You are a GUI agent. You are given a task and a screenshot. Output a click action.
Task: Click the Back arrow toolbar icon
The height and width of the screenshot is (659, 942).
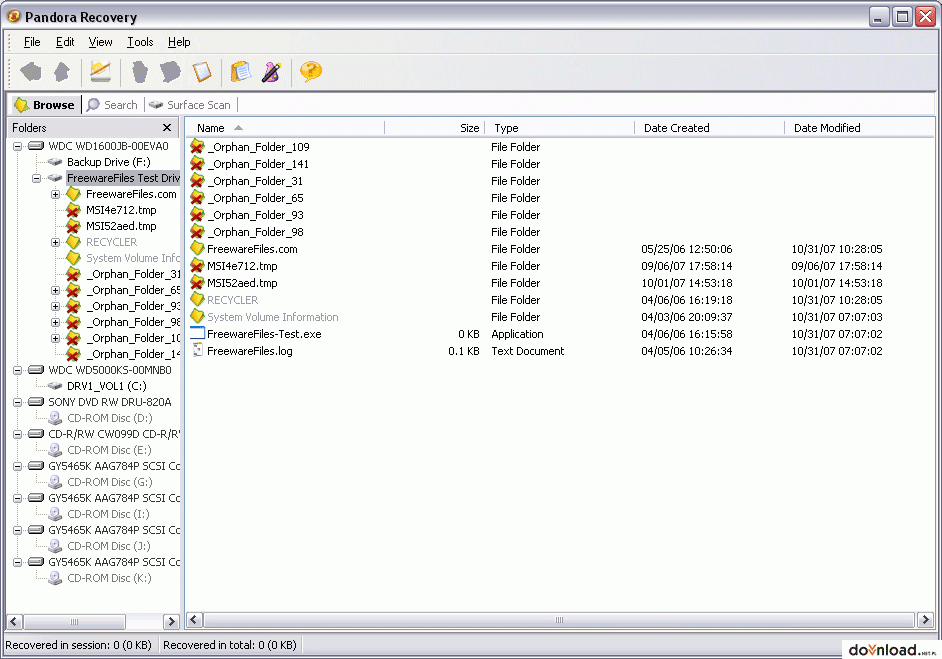pos(31,72)
